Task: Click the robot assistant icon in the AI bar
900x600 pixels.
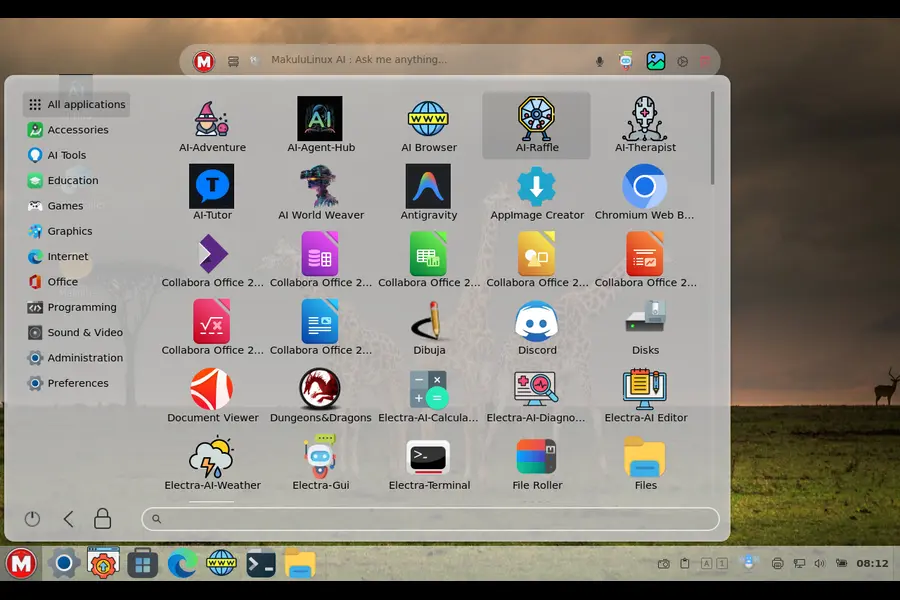Action: click(x=624, y=61)
